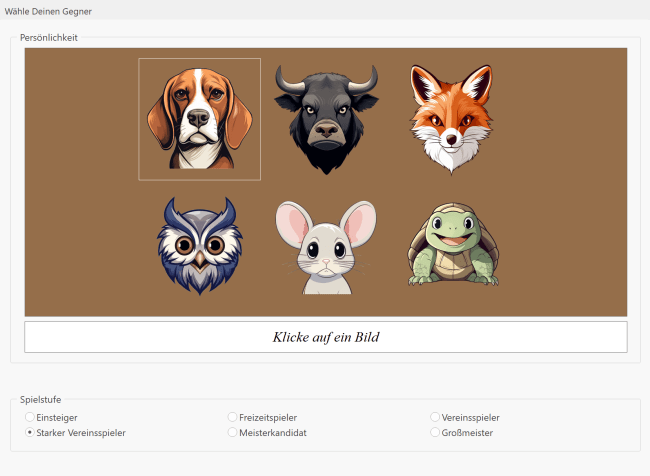
Task: Pick the red fox opponent image
Action: click(x=451, y=119)
